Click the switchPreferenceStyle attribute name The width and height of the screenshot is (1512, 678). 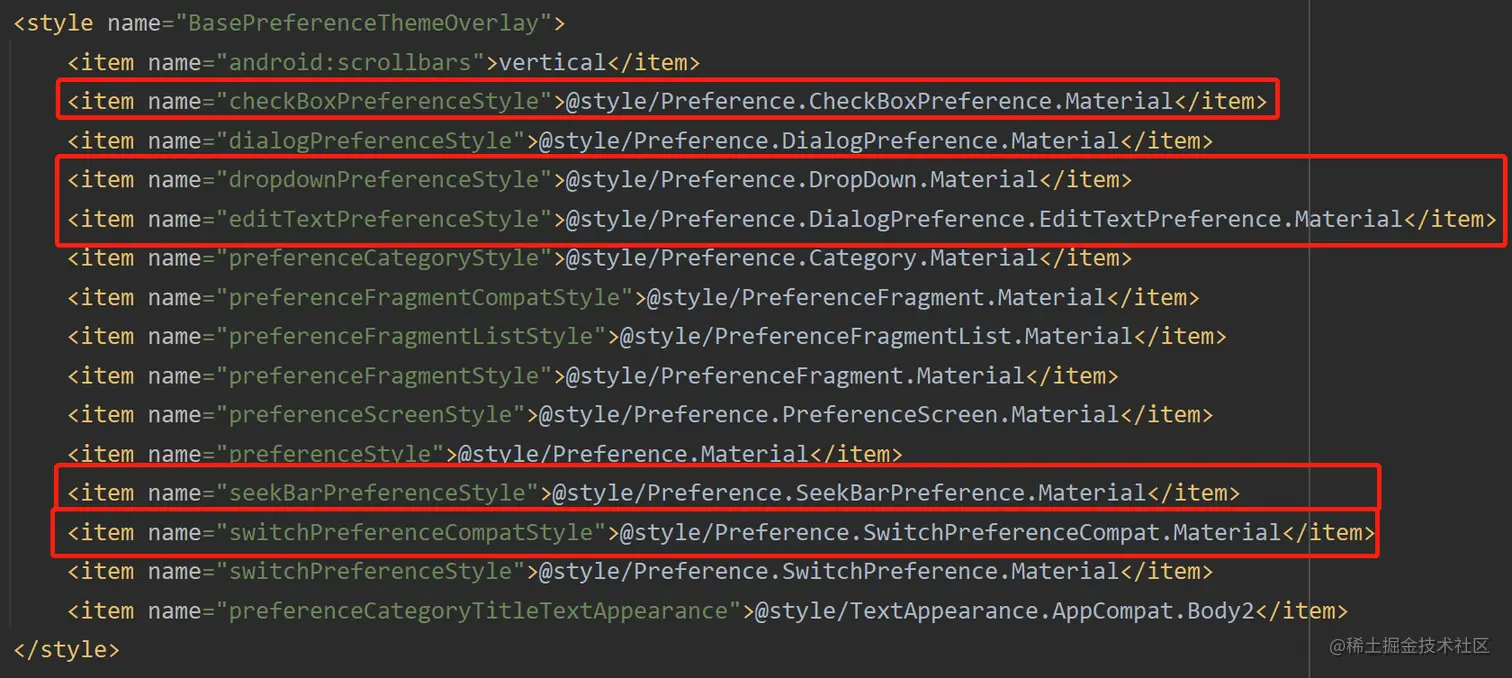tap(372, 572)
